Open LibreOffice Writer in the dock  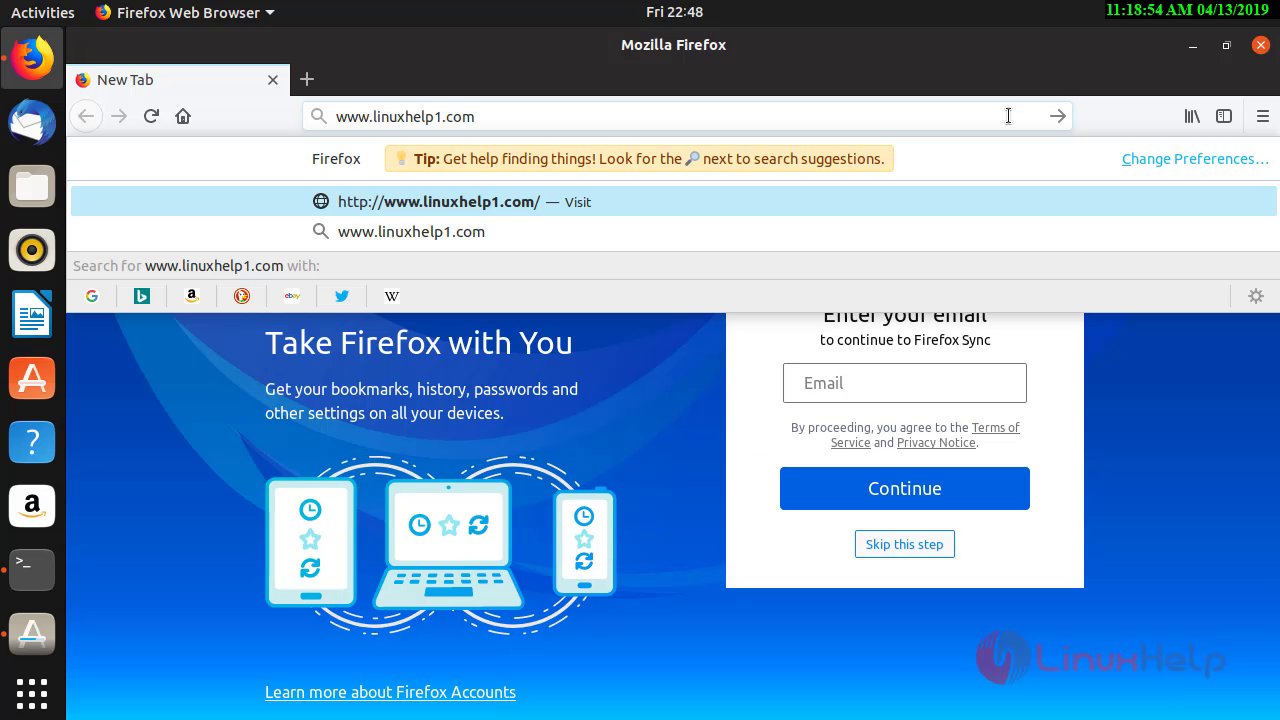point(32,314)
